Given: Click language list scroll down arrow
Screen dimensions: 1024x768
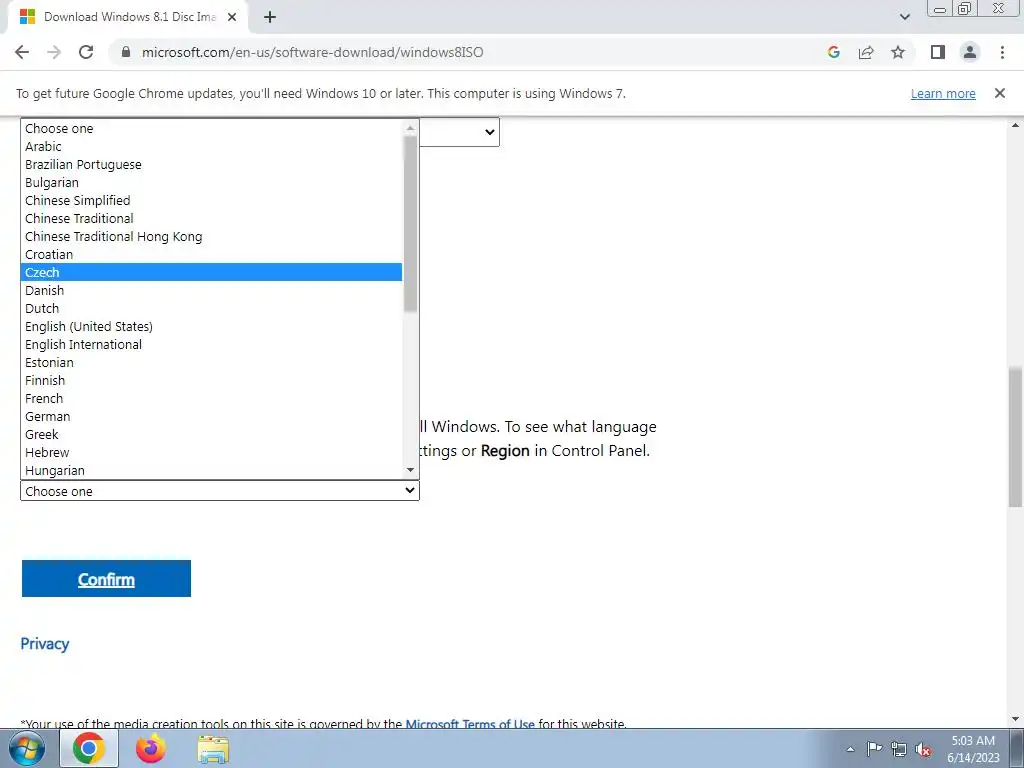Looking at the screenshot, I should [410, 470].
